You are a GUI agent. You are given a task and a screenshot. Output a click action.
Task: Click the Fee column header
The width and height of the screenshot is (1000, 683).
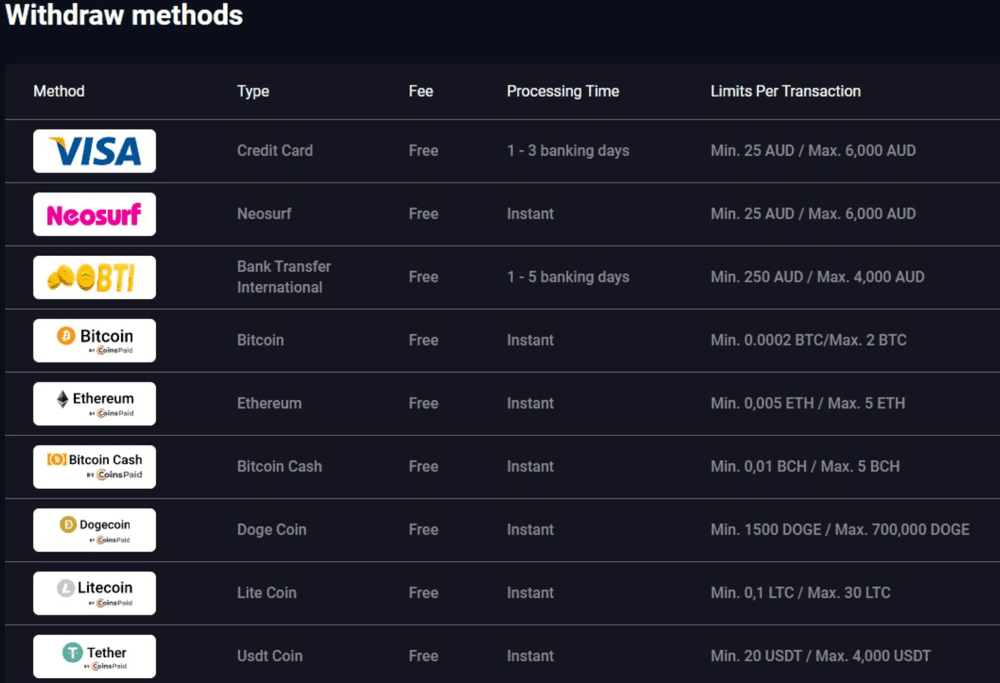pos(421,91)
